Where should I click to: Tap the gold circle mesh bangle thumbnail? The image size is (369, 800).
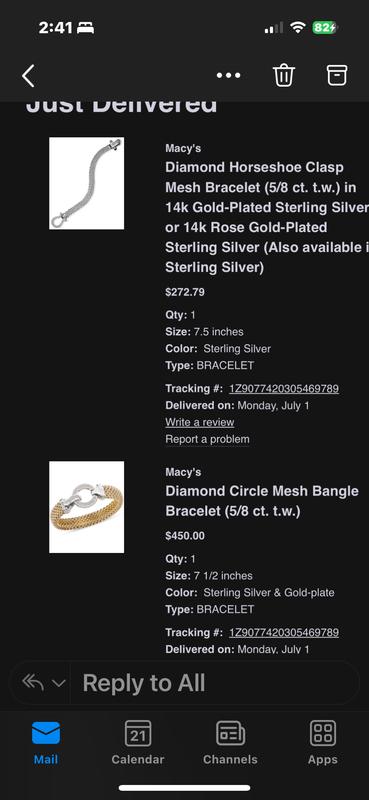pyautogui.click(x=86, y=507)
